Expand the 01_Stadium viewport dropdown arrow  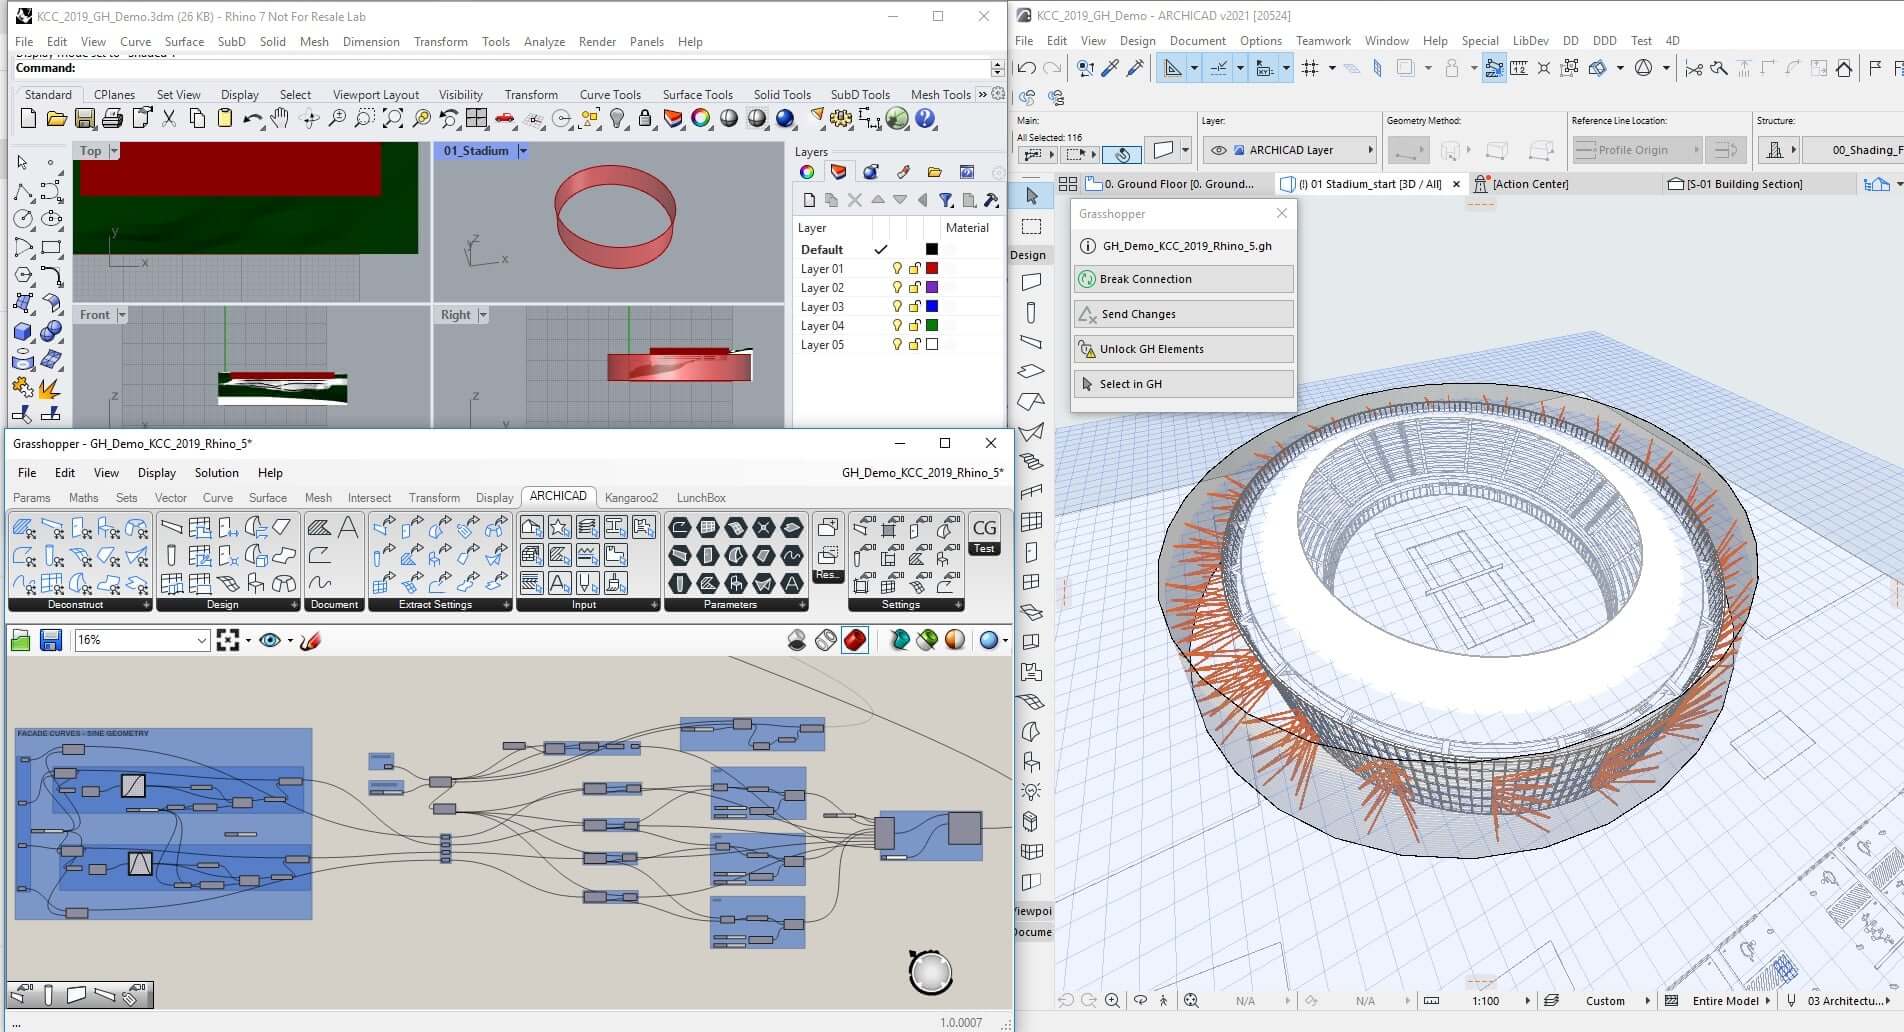coord(522,151)
